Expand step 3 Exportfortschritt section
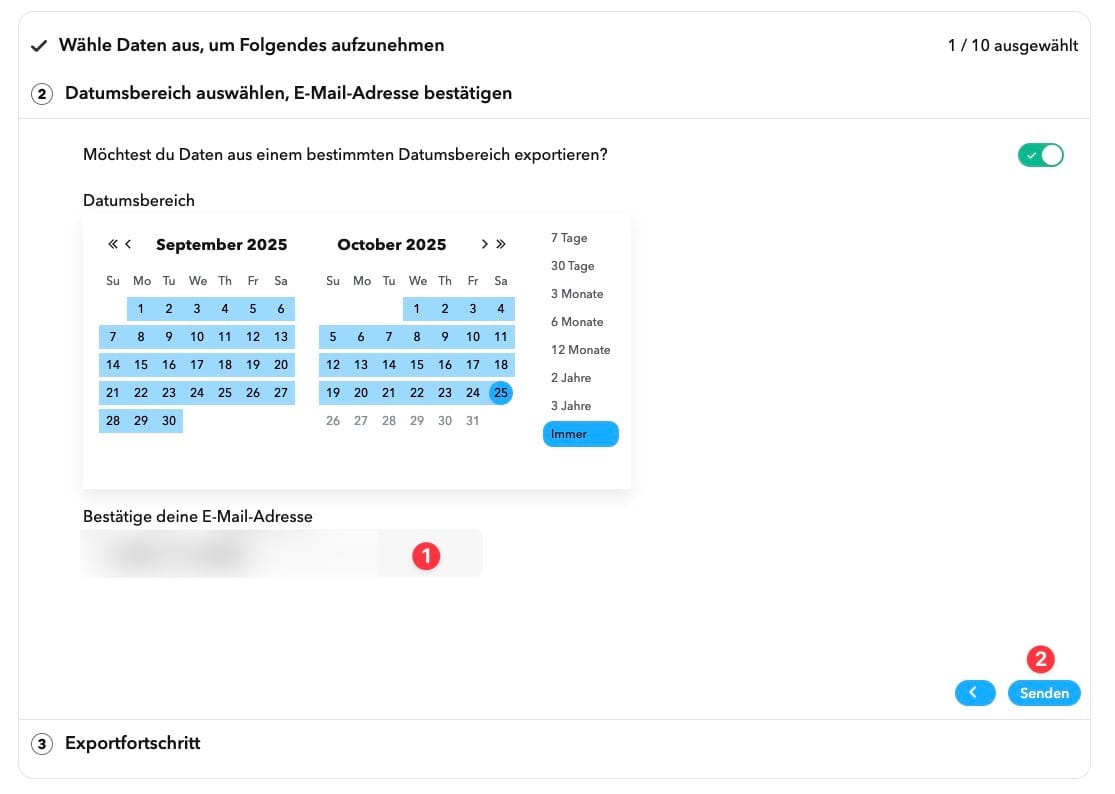 point(132,744)
